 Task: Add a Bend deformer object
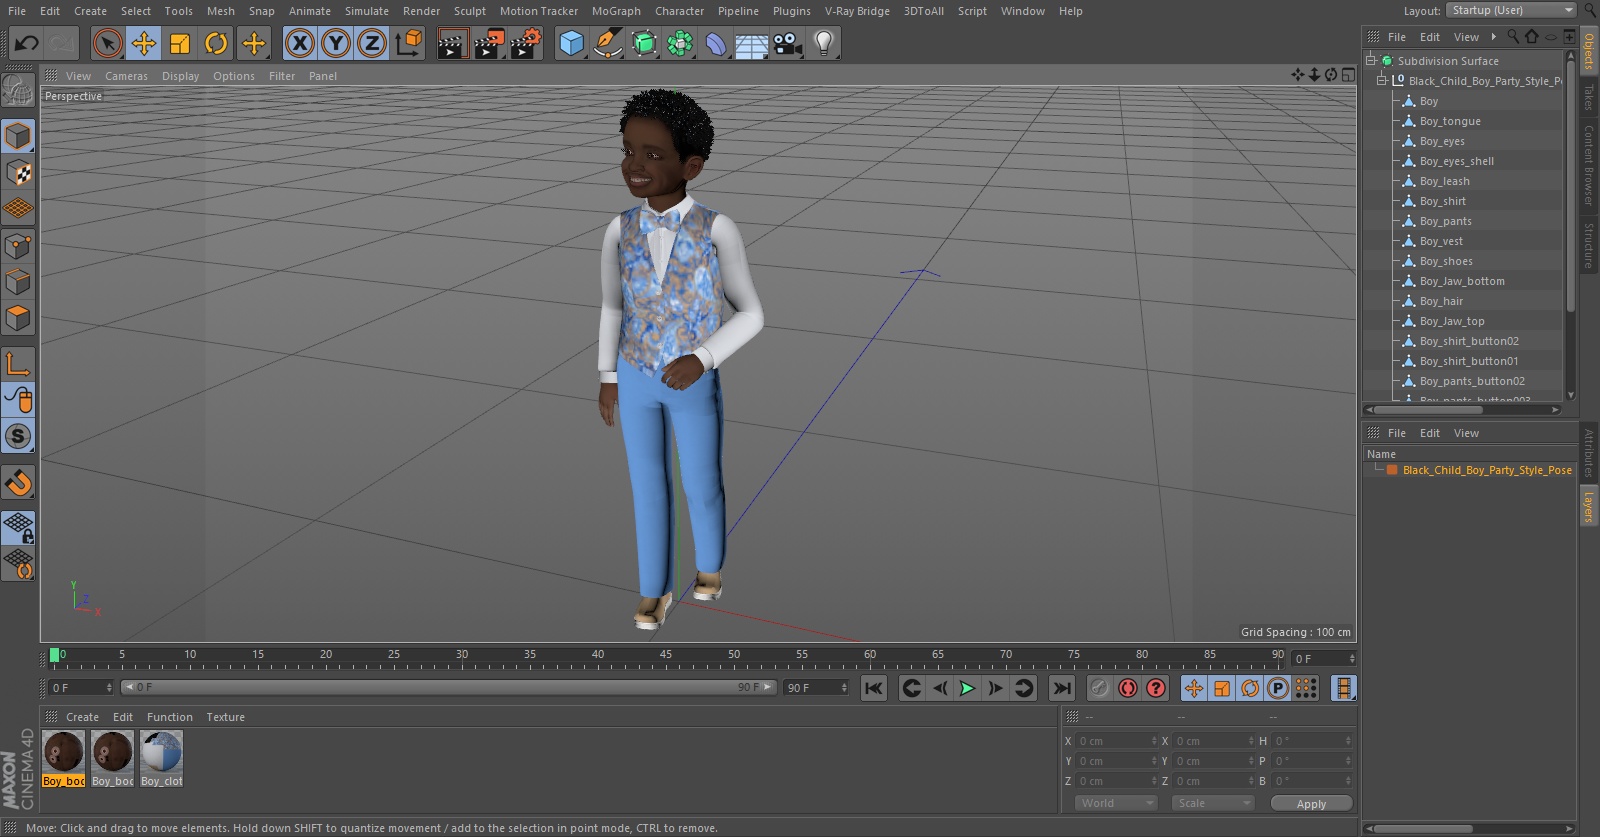tap(716, 43)
